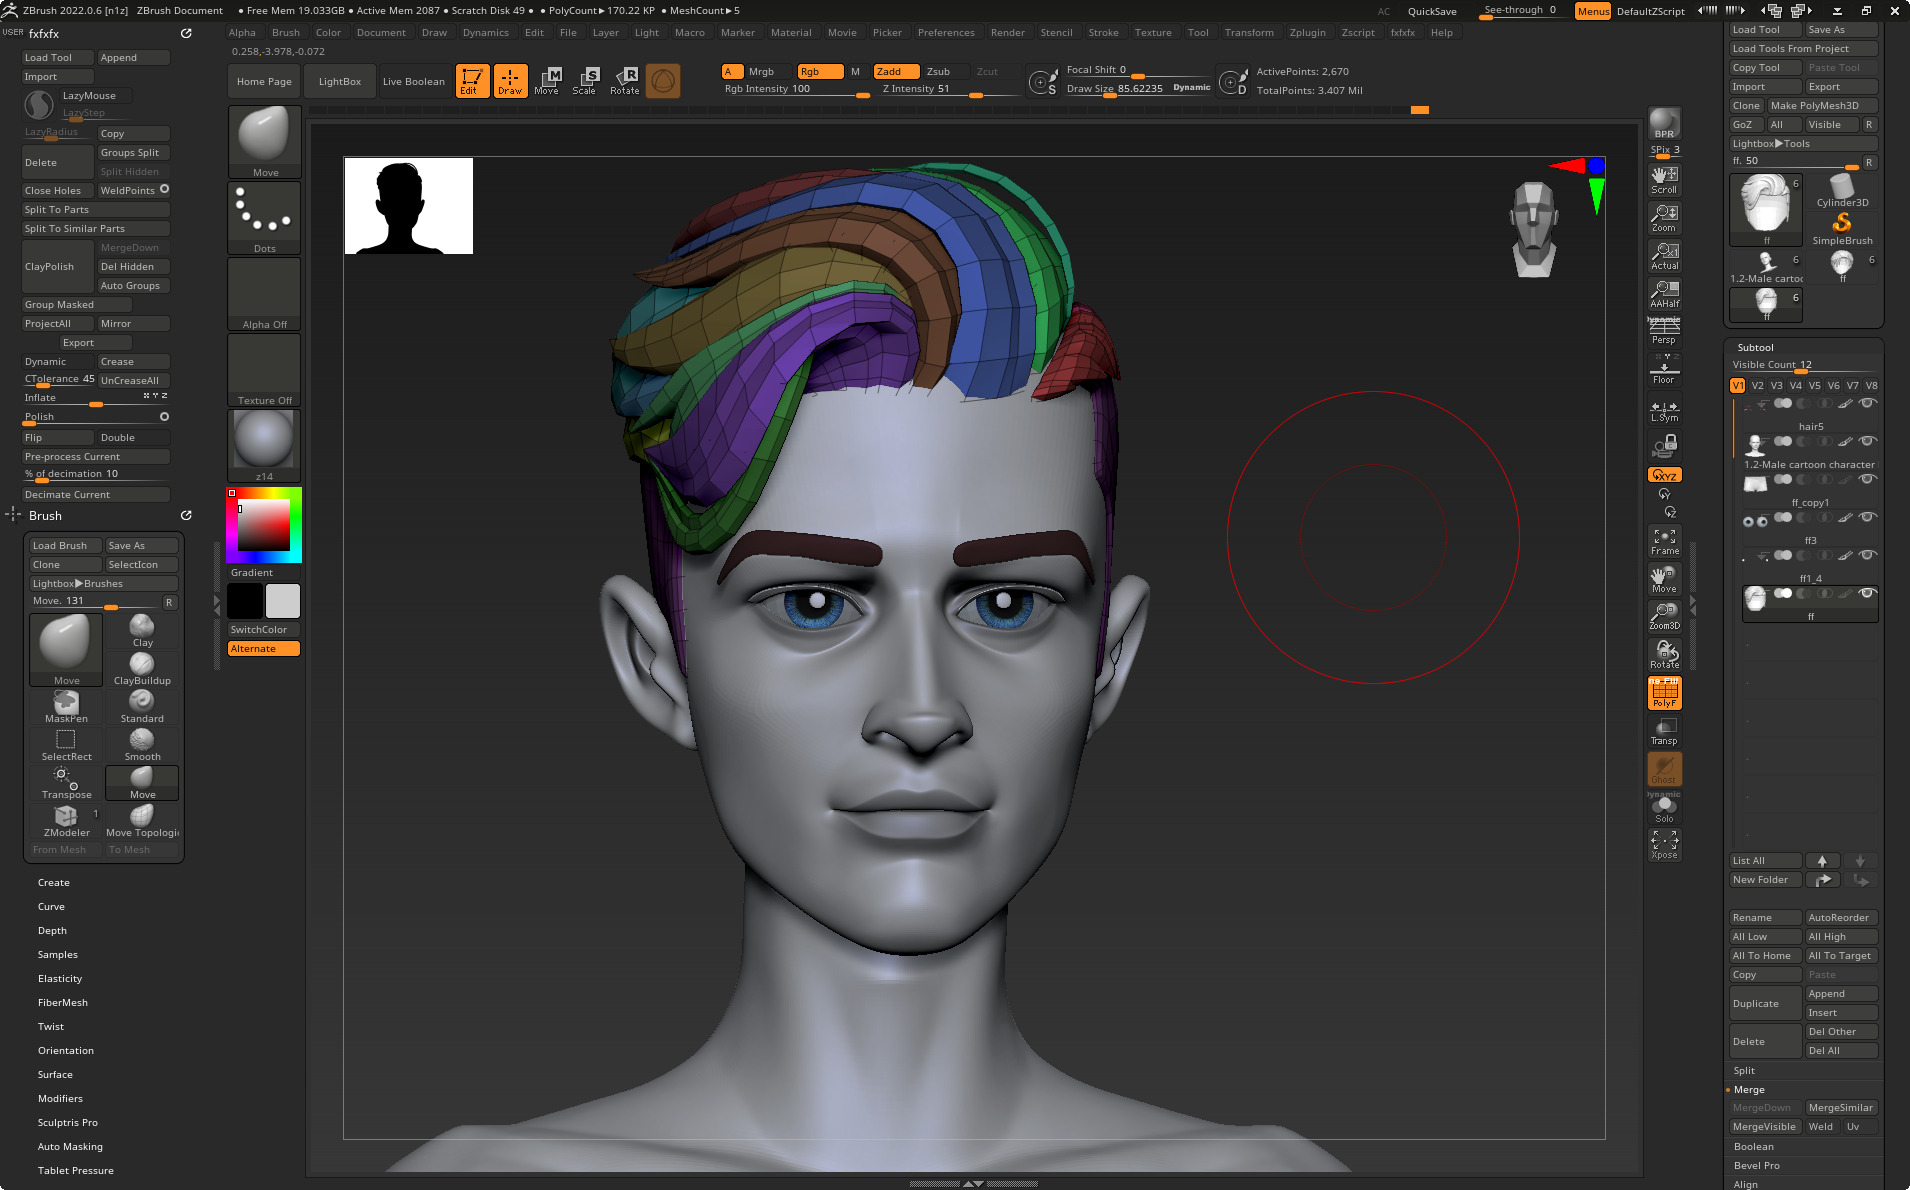Open the Help menu
Viewport: 1910px width, 1190px height.
pos(1441,33)
